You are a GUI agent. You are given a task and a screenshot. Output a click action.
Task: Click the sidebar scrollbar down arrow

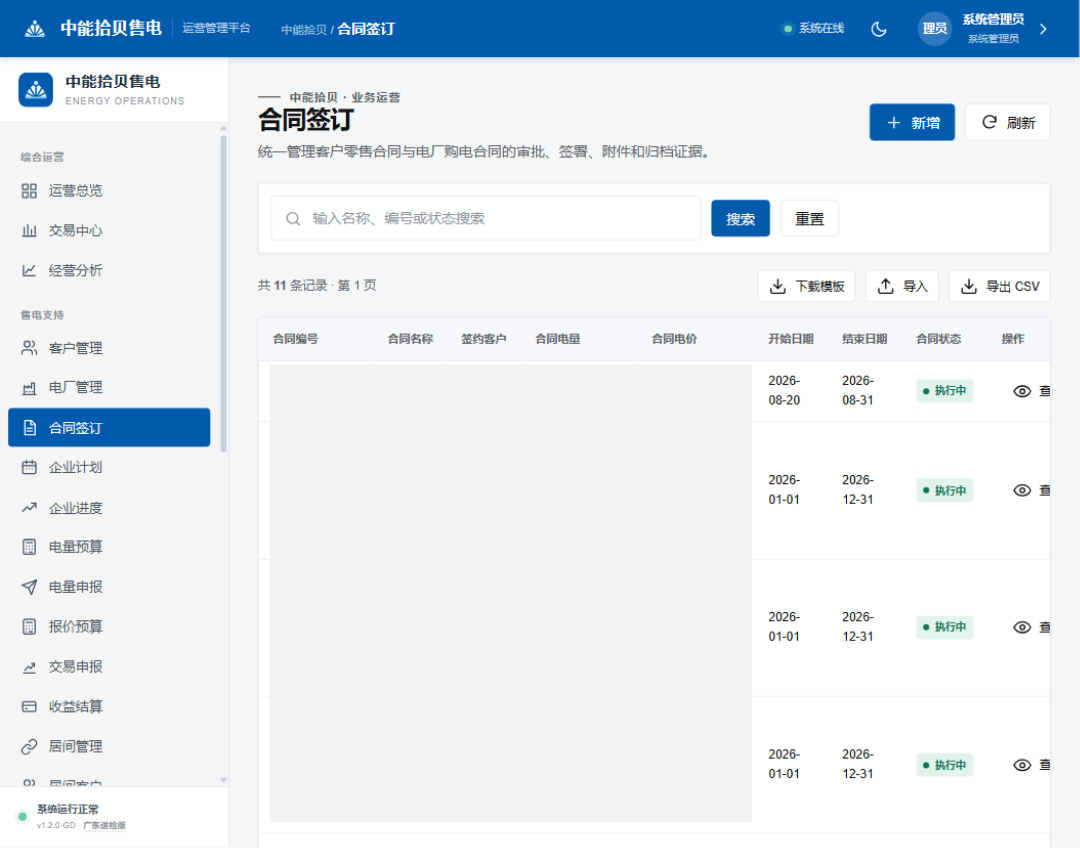pyautogui.click(x=223, y=780)
